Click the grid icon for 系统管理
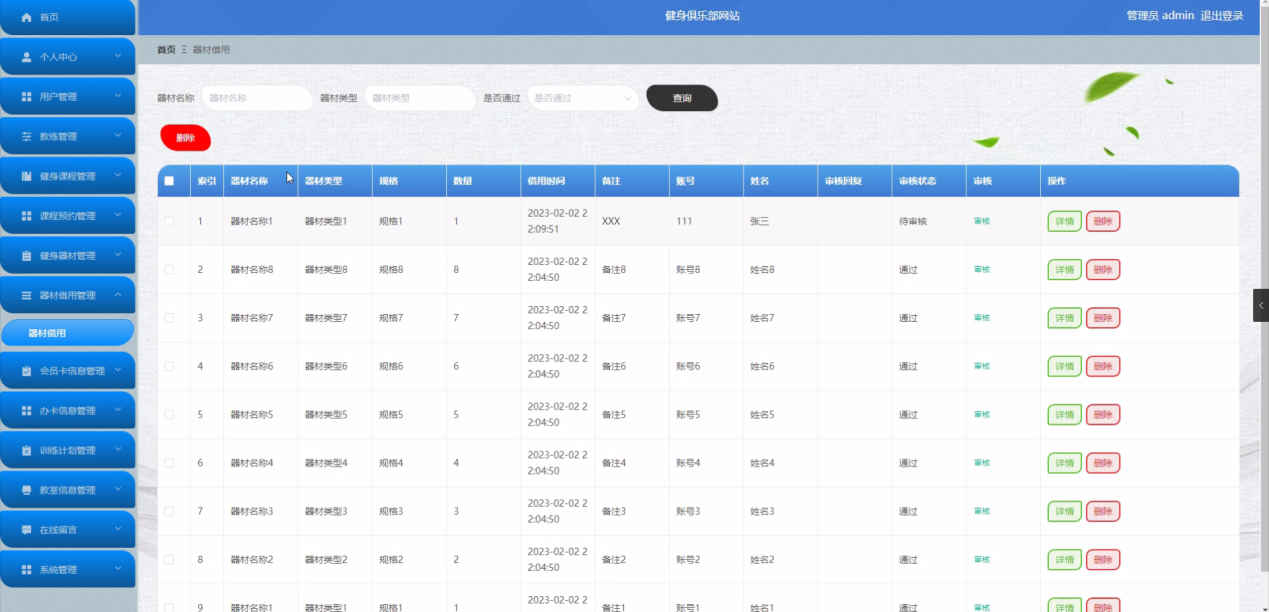 click(x=27, y=570)
